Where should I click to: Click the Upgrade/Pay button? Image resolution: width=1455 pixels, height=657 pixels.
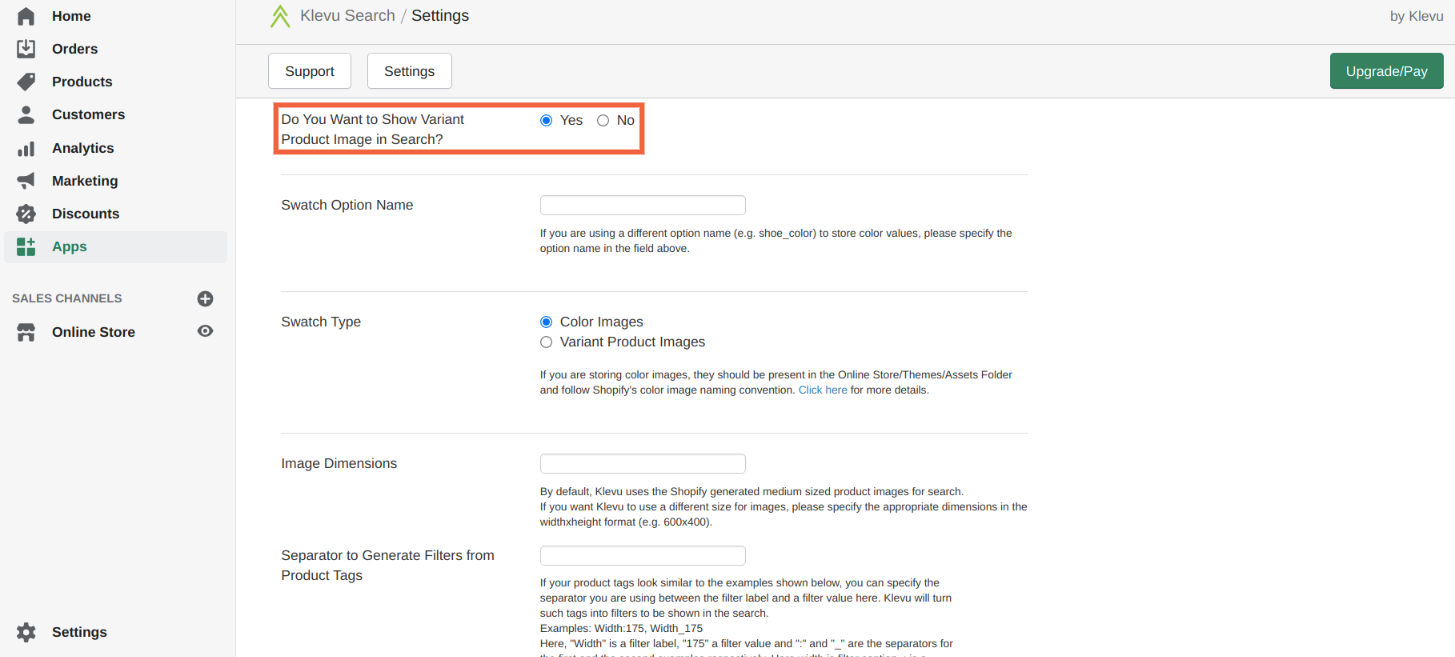click(x=1386, y=71)
